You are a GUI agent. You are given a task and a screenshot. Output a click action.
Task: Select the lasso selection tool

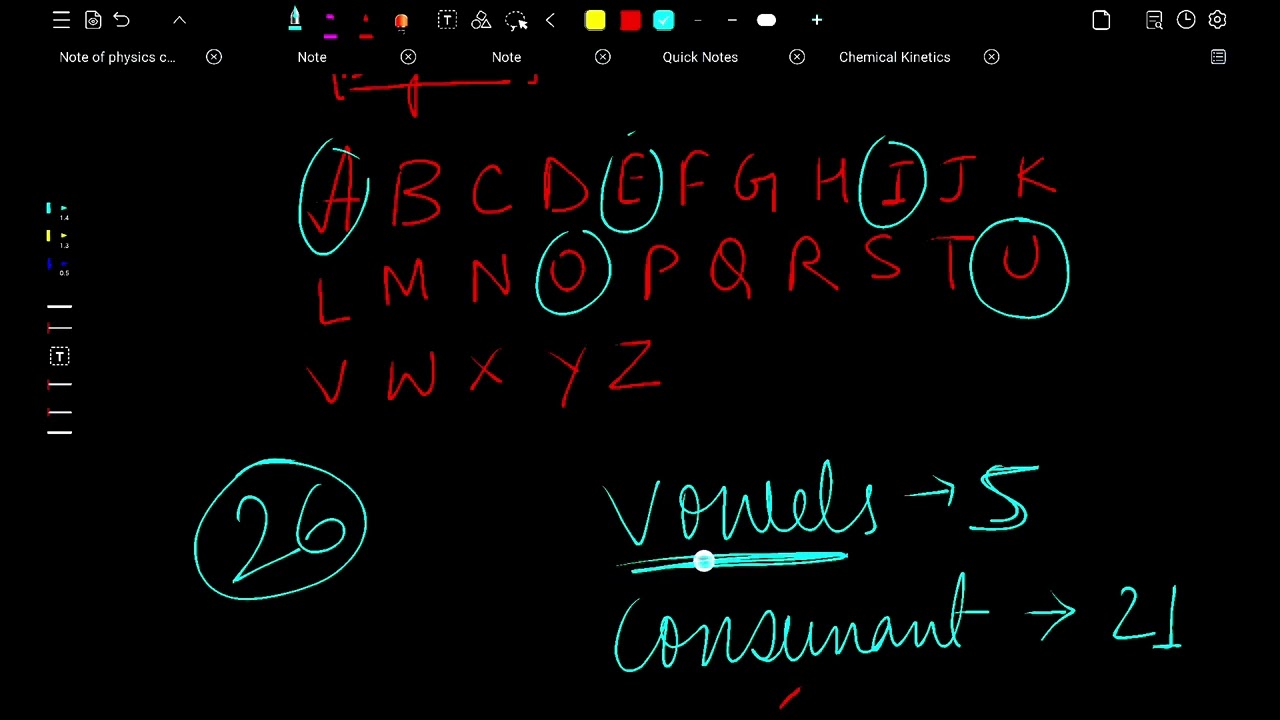point(516,20)
